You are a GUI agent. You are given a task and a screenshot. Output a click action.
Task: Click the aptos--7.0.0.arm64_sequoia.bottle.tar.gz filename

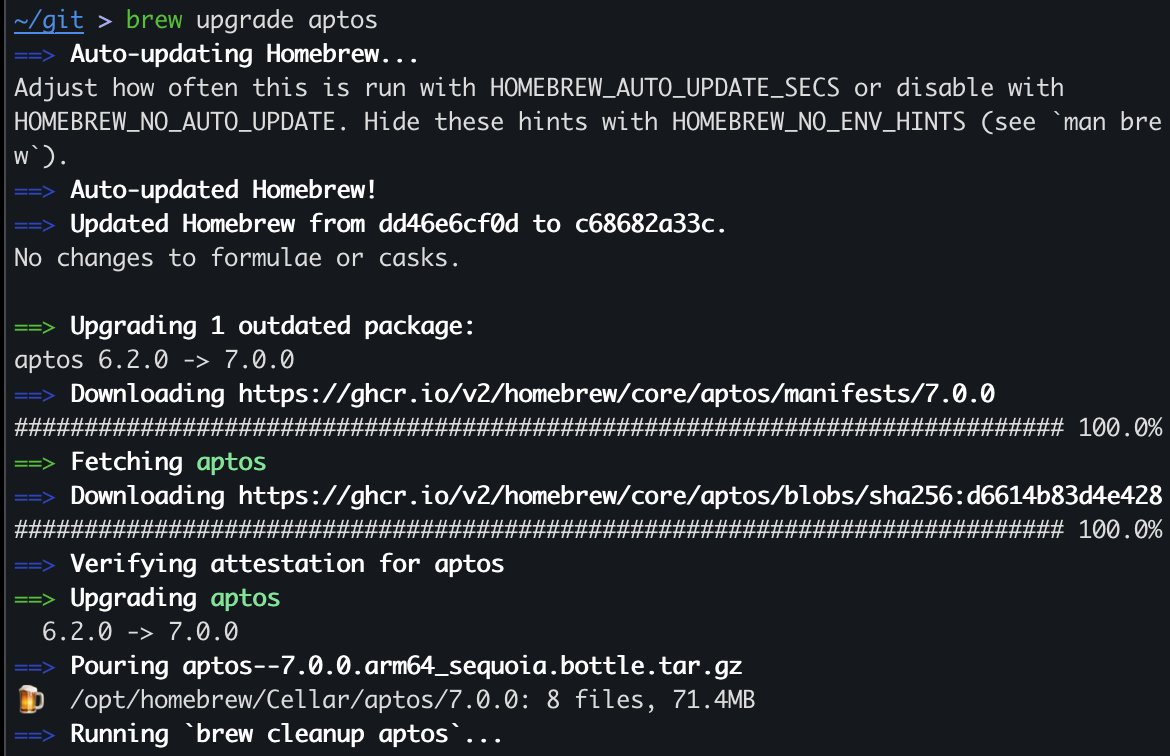pos(463,666)
